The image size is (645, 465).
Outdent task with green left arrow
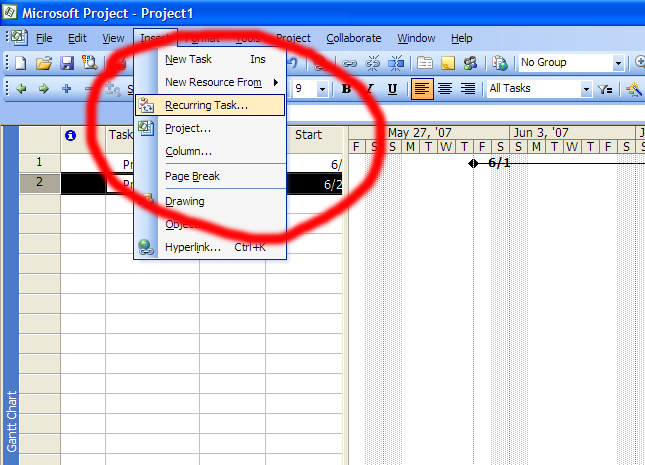(21, 88)
